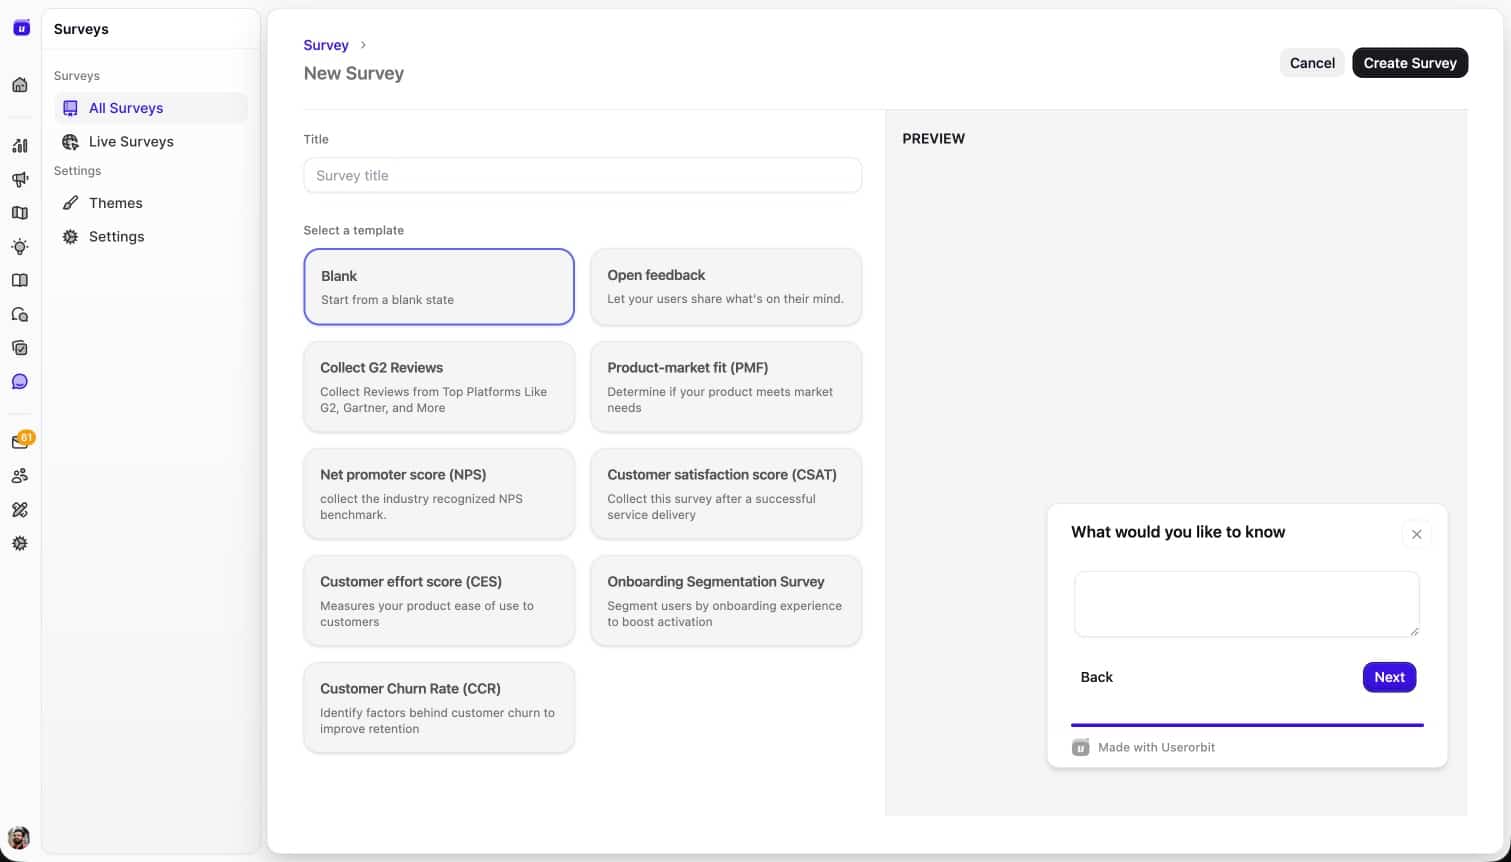The width and height of the screenshot is (1511, 862).
Task: Switch to Live Surveys section
Action: [131, 141]
